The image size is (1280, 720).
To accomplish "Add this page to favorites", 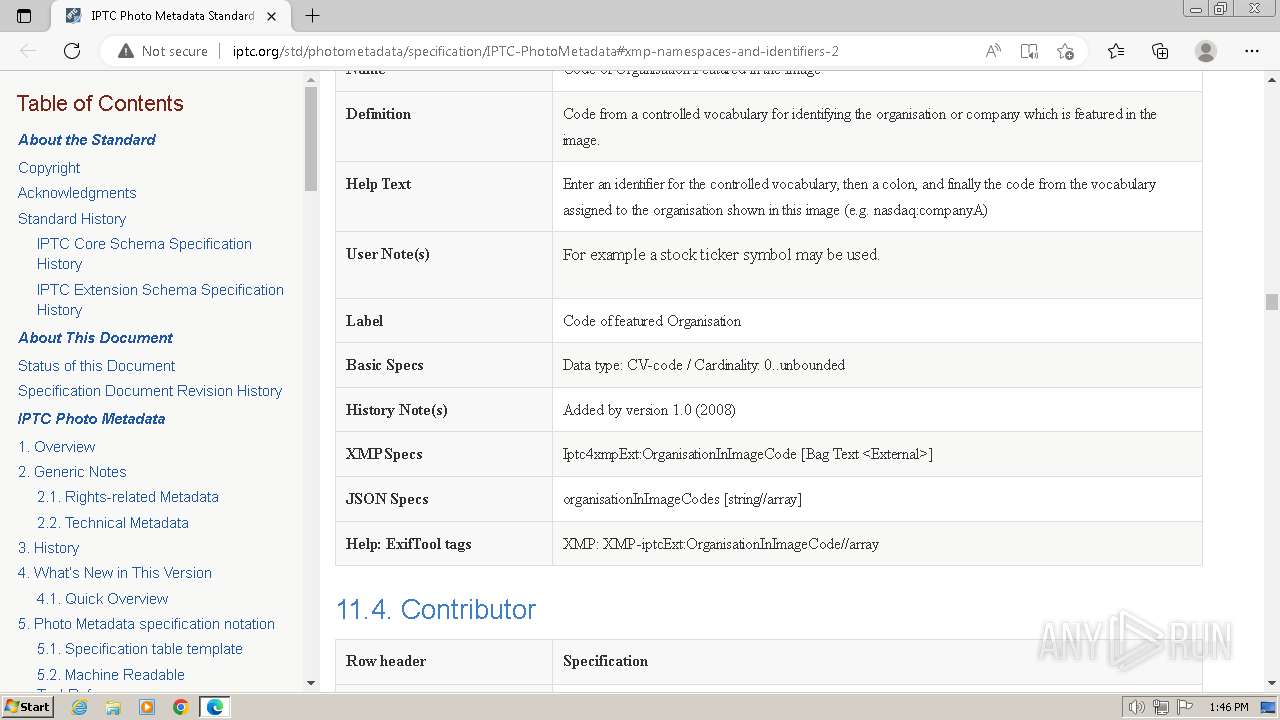I will tap(1065, 51).
